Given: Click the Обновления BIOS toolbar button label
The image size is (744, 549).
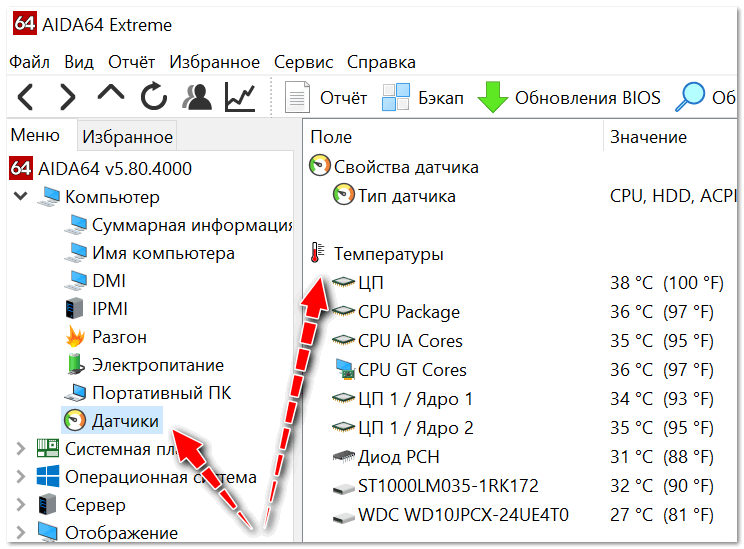Looking at the screenshot, I should 587,98.
